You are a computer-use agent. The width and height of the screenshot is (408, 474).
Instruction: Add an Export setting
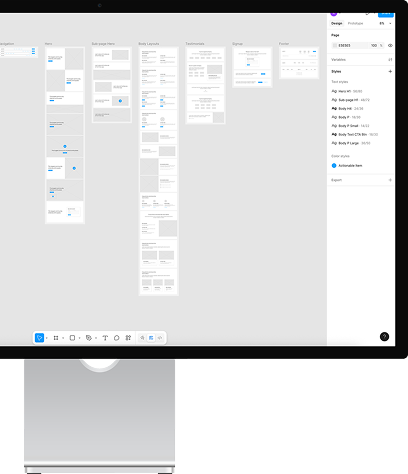[390, 180]
